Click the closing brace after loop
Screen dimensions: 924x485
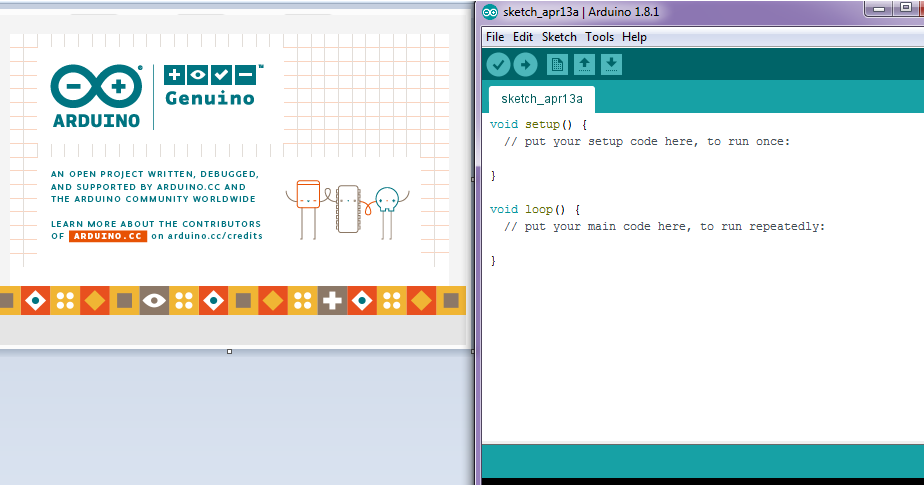coord(493,260)
